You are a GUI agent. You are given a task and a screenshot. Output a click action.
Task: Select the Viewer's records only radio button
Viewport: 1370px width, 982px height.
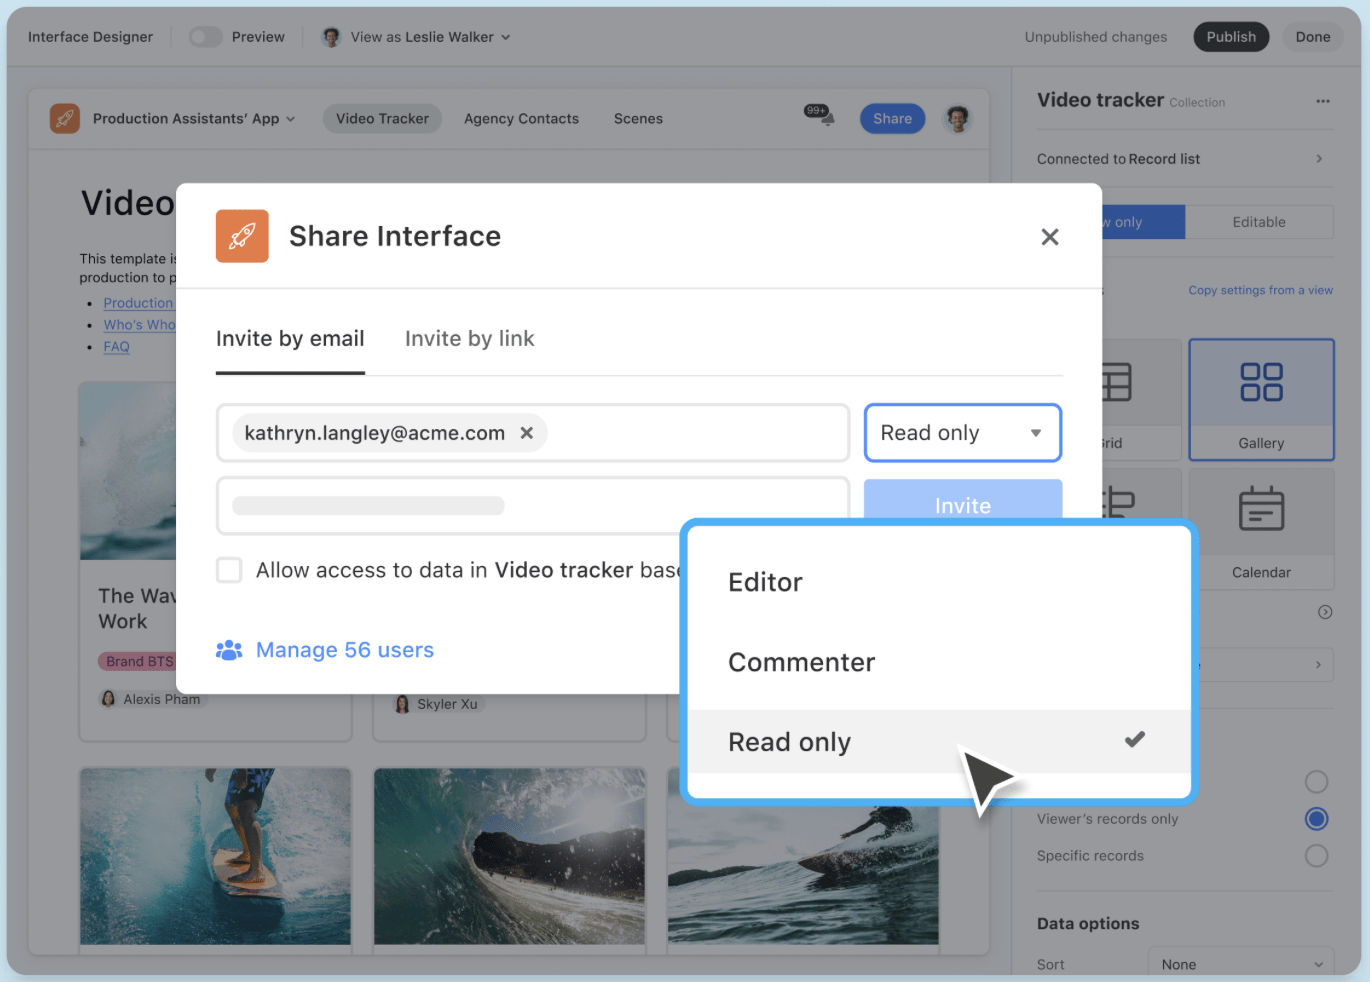[x=1317, y=819]
